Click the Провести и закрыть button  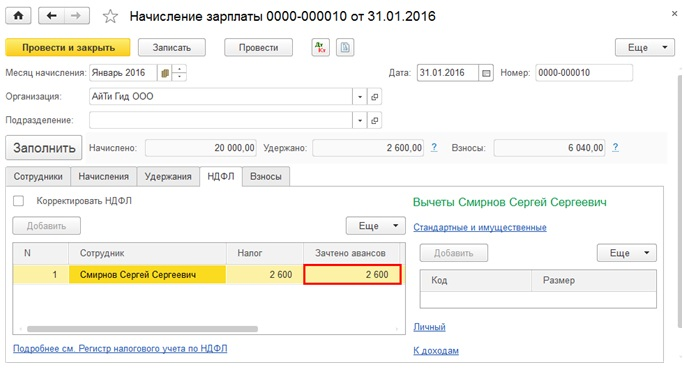coord(68,48)
